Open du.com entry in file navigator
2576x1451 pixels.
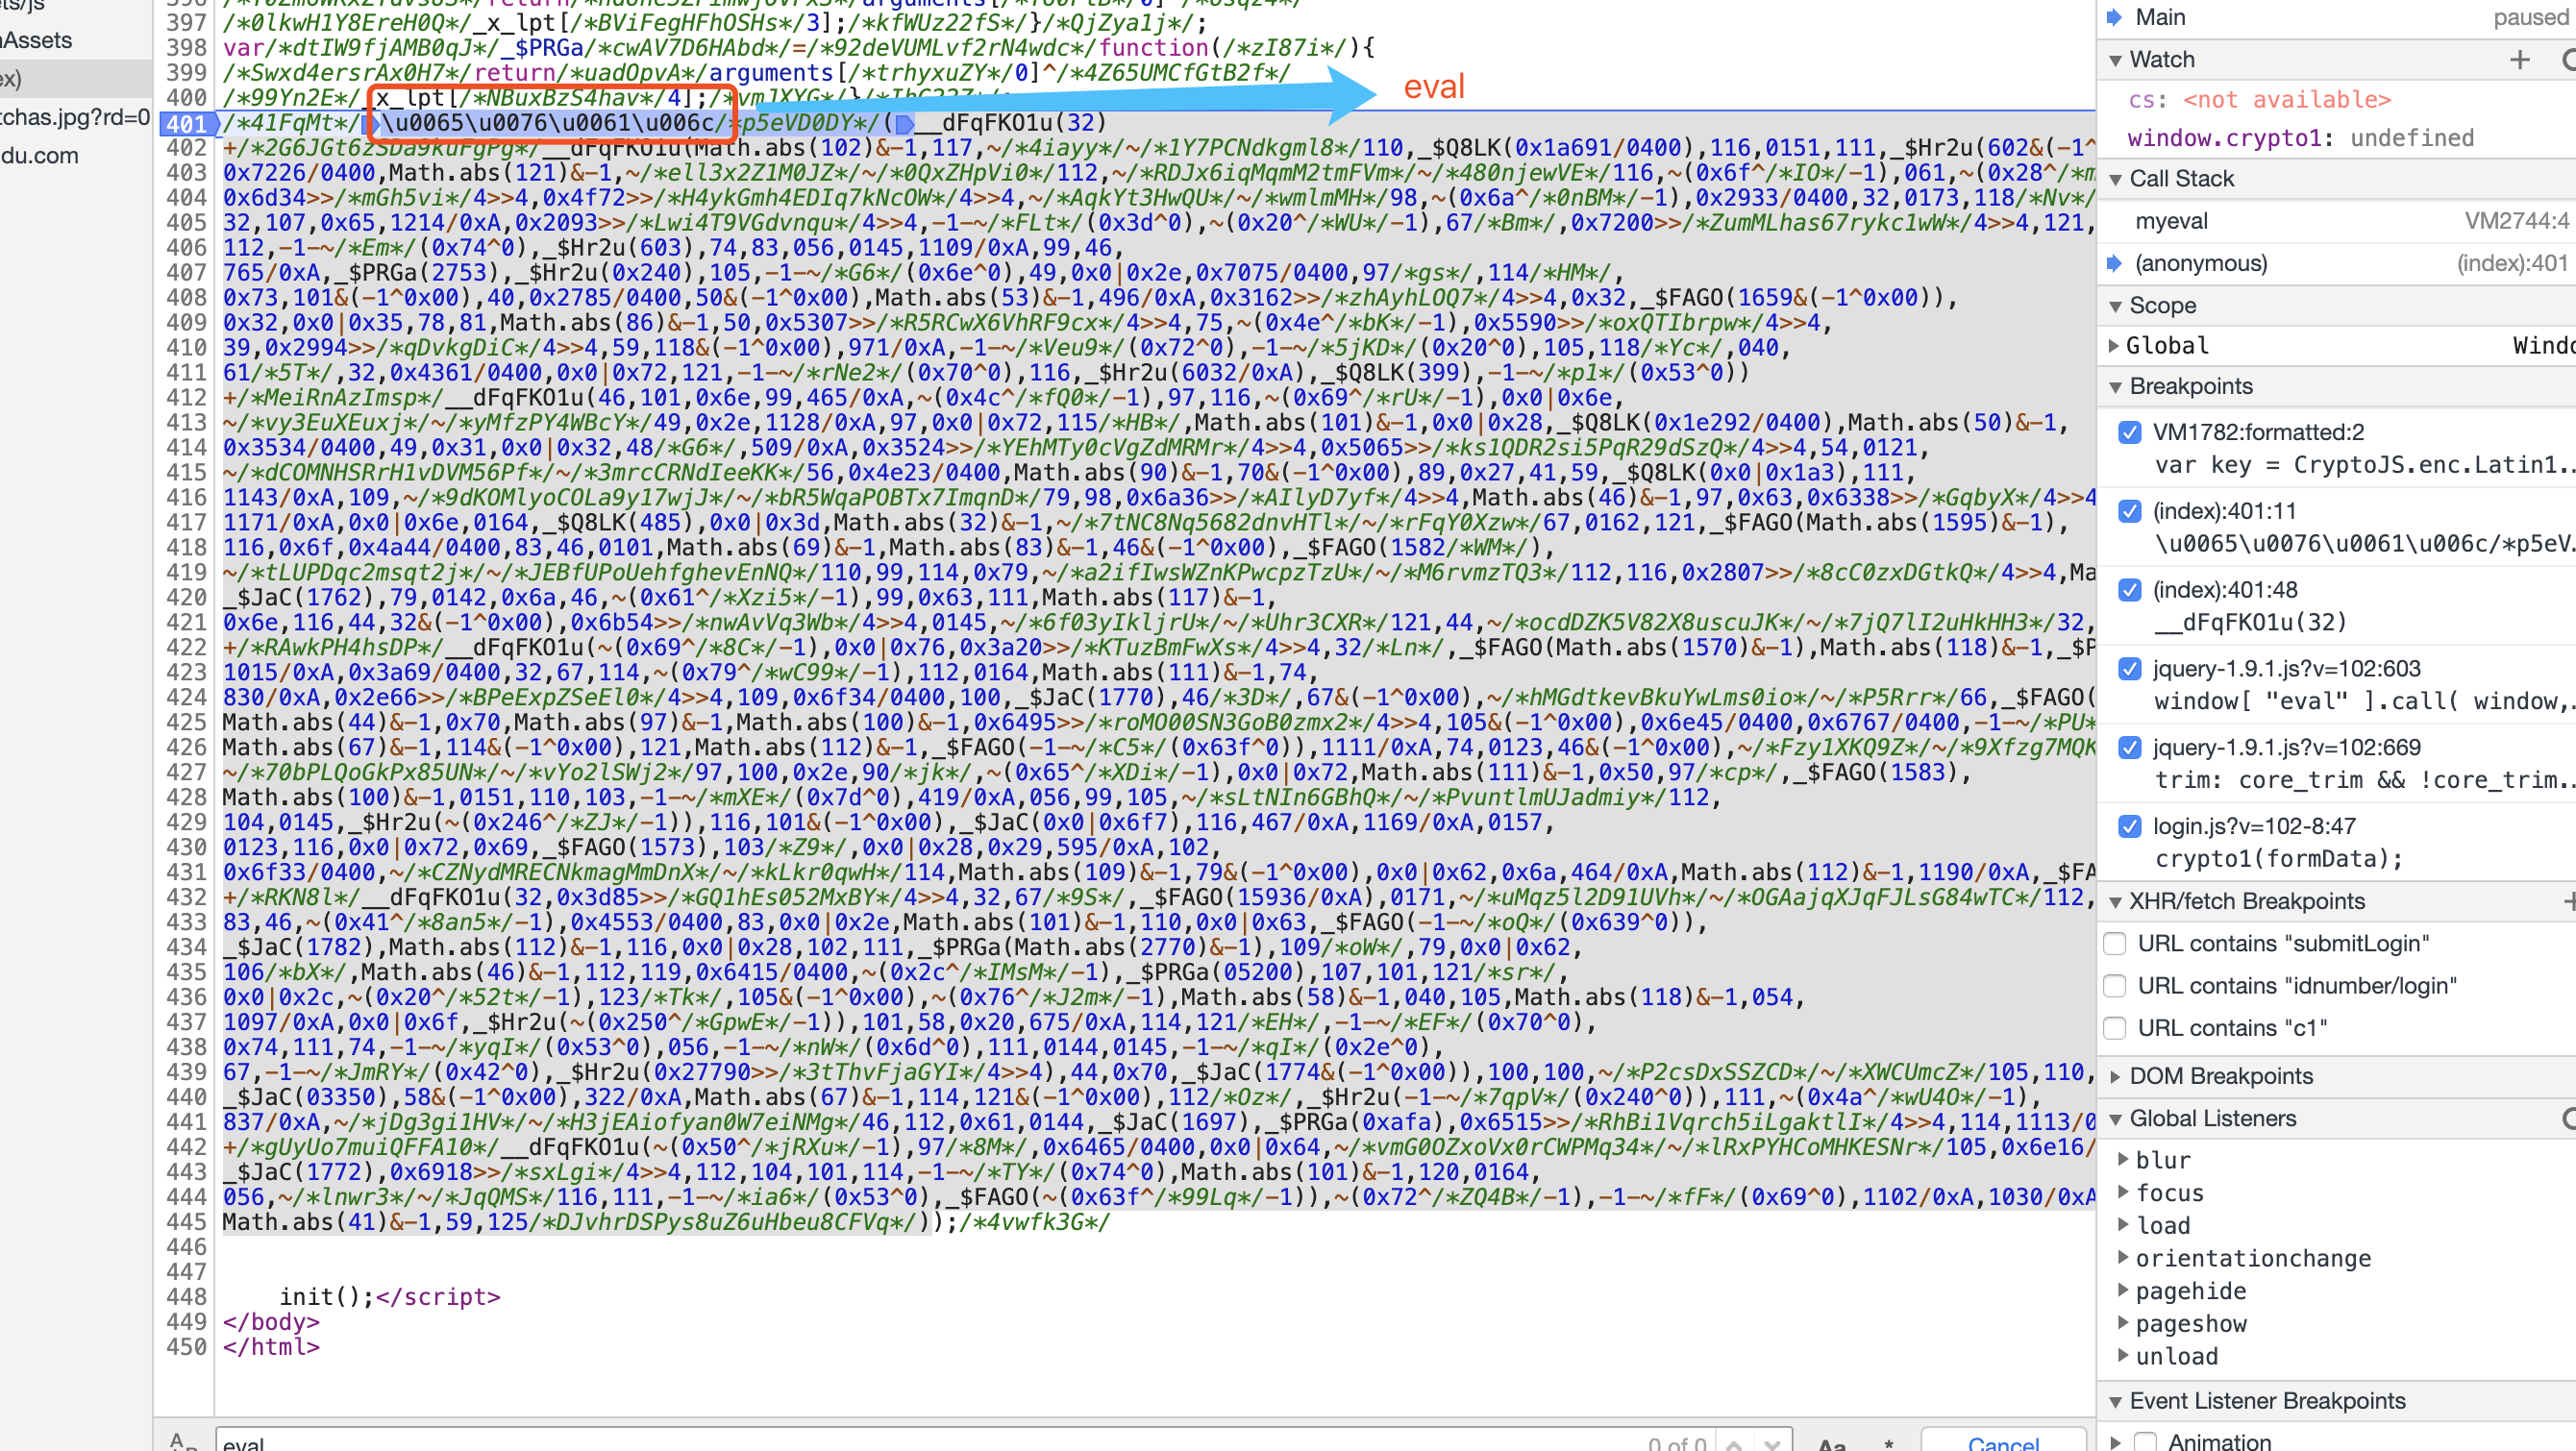(x=39, y=156)
